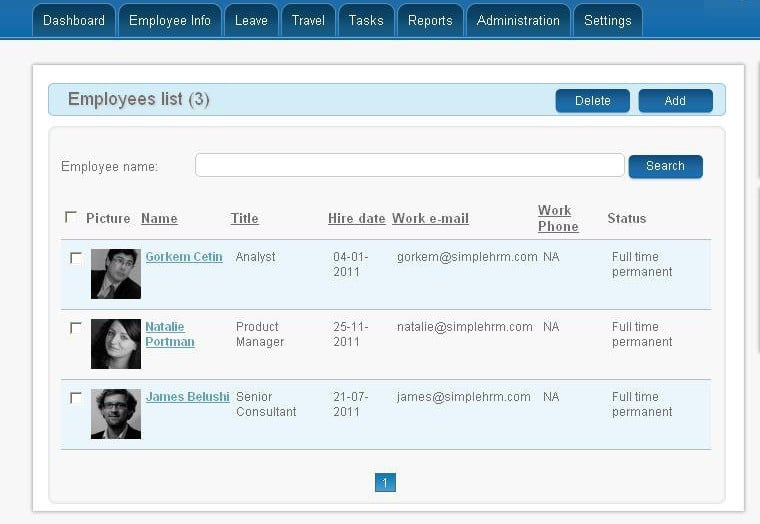
Task: Go to page 1 in pagination
Action: tap(385, 482)
